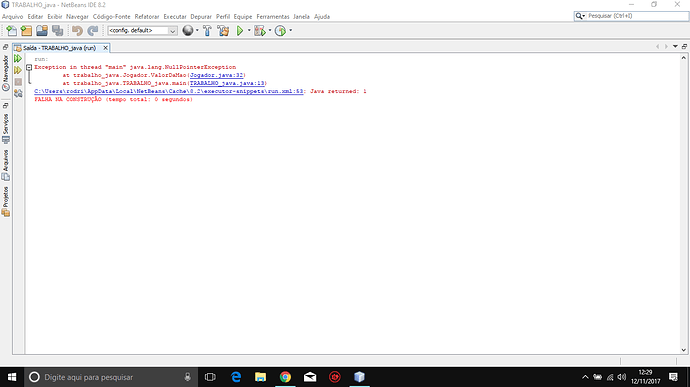Open the Ajuda menu
Screen dimensions: 690x387
click(322, 16)
